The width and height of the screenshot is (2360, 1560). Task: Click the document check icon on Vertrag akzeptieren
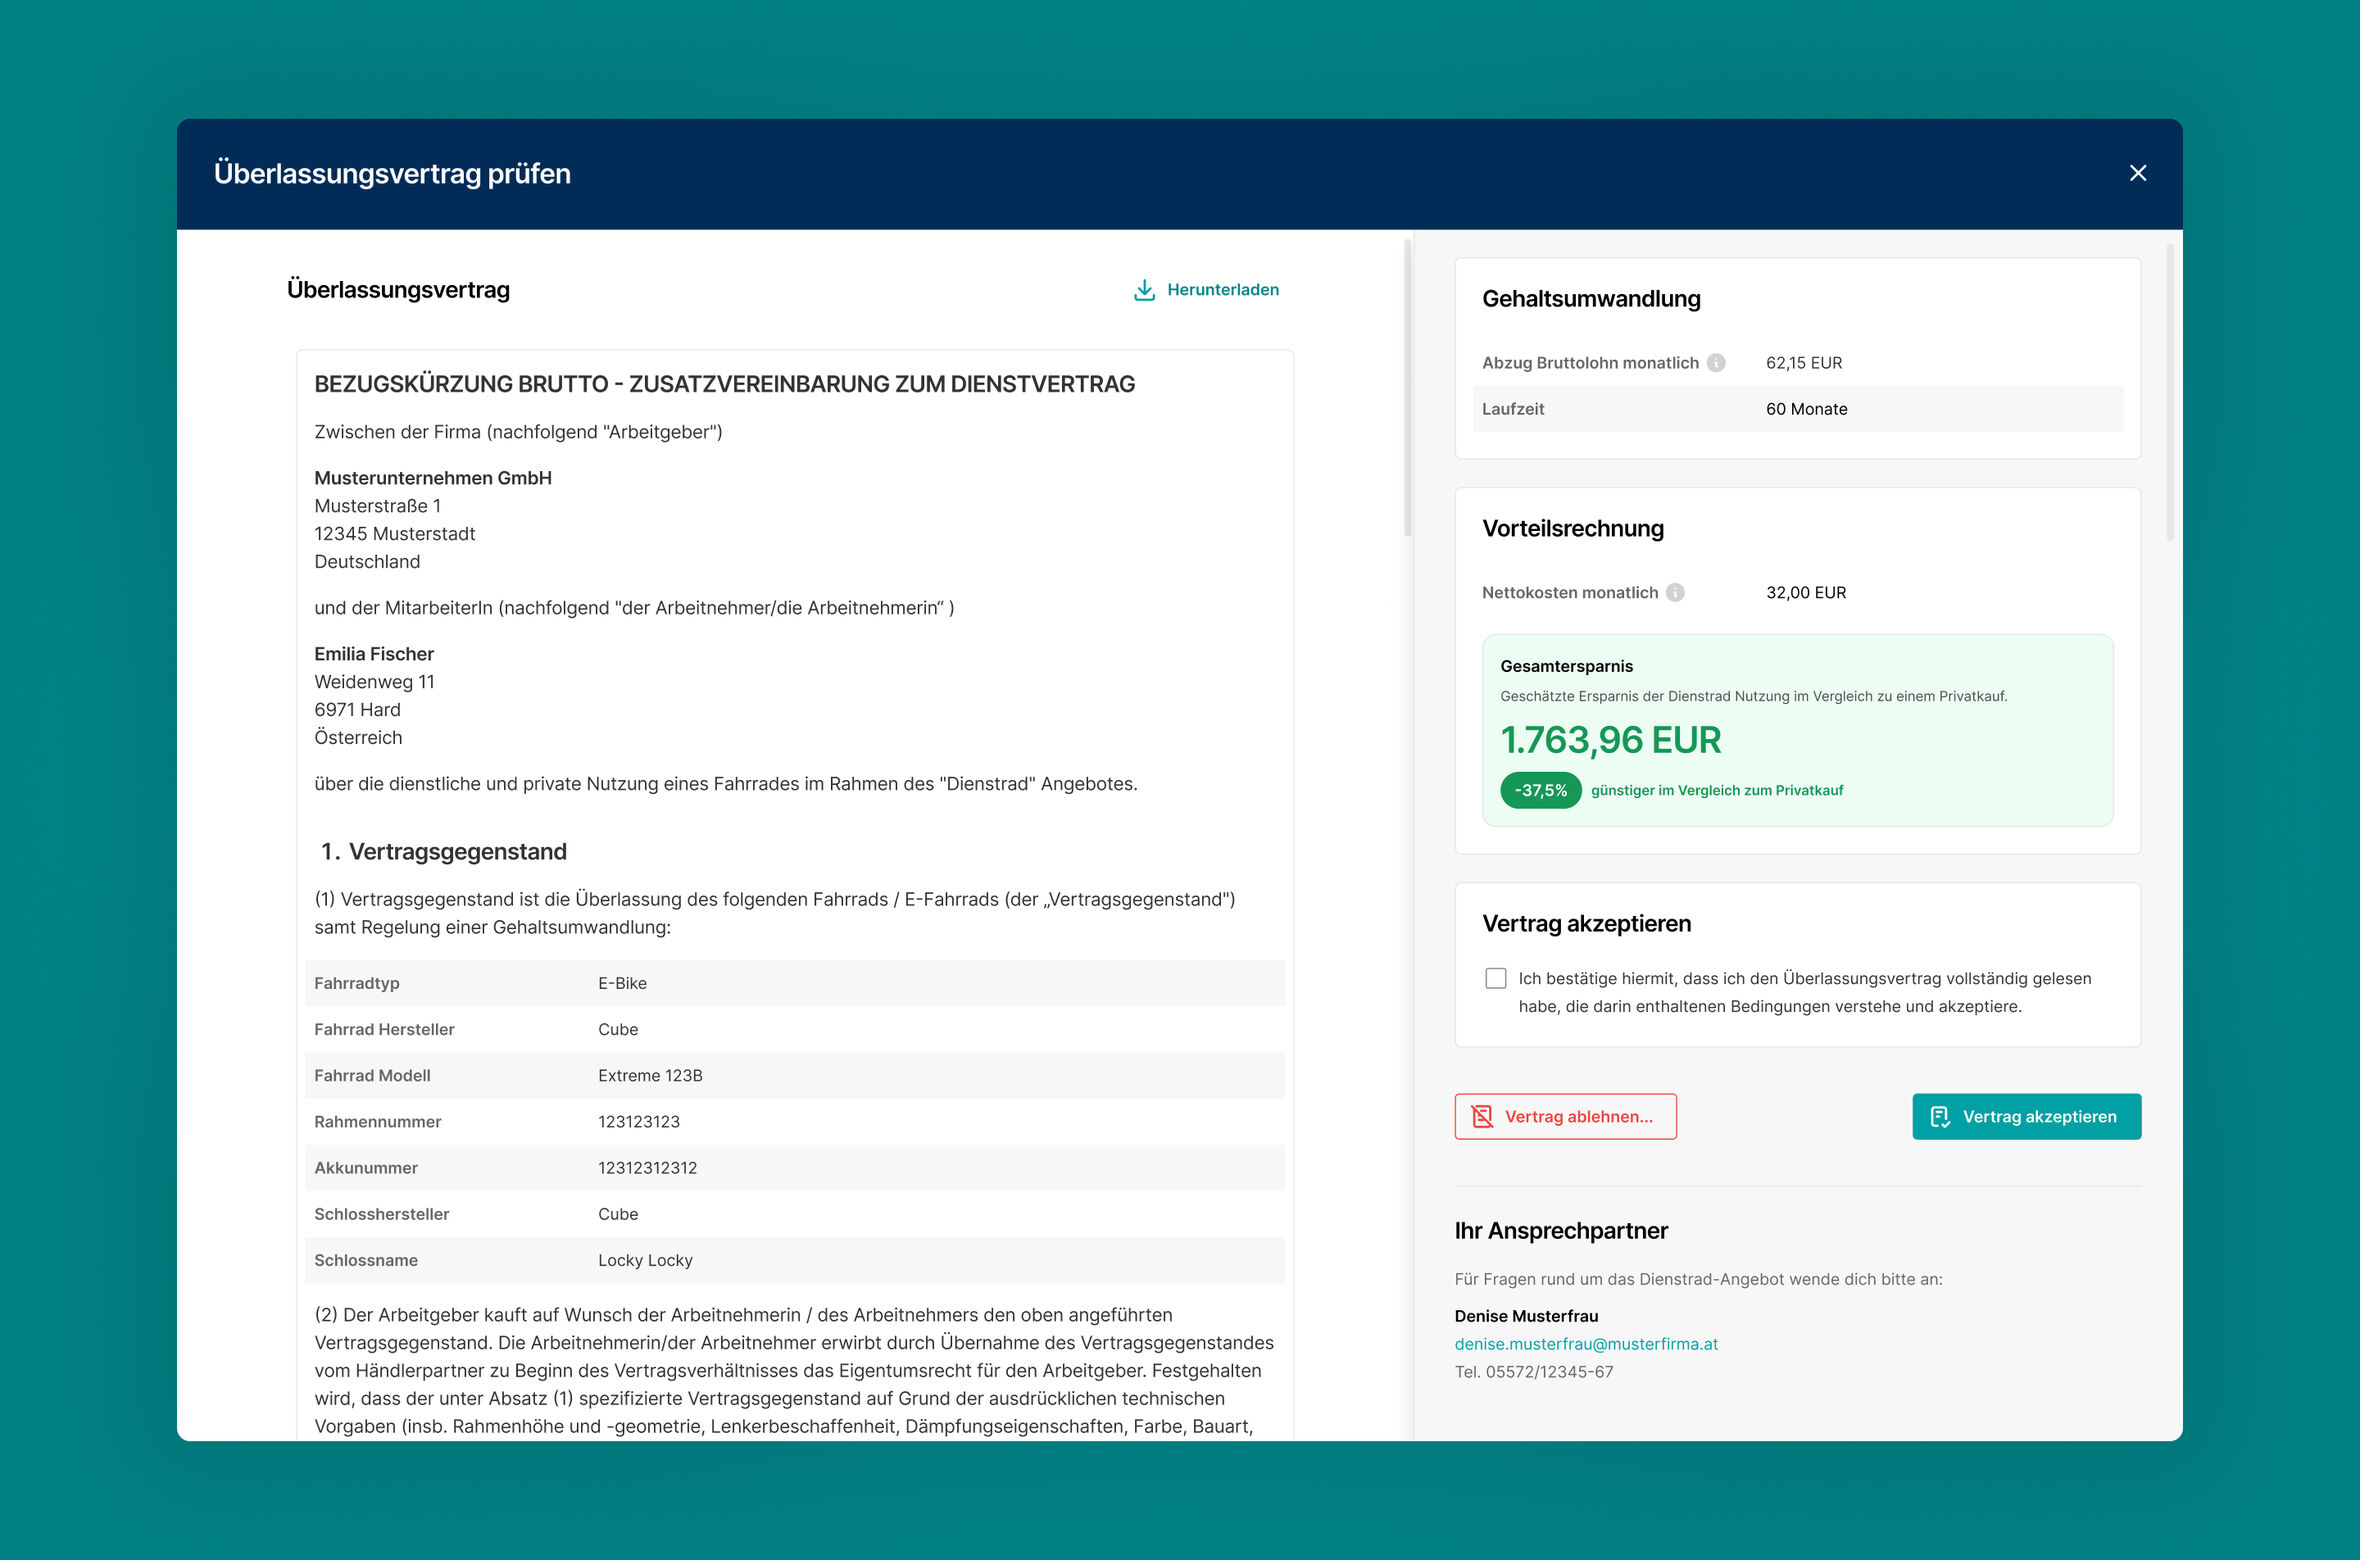pos(1940,1116)
